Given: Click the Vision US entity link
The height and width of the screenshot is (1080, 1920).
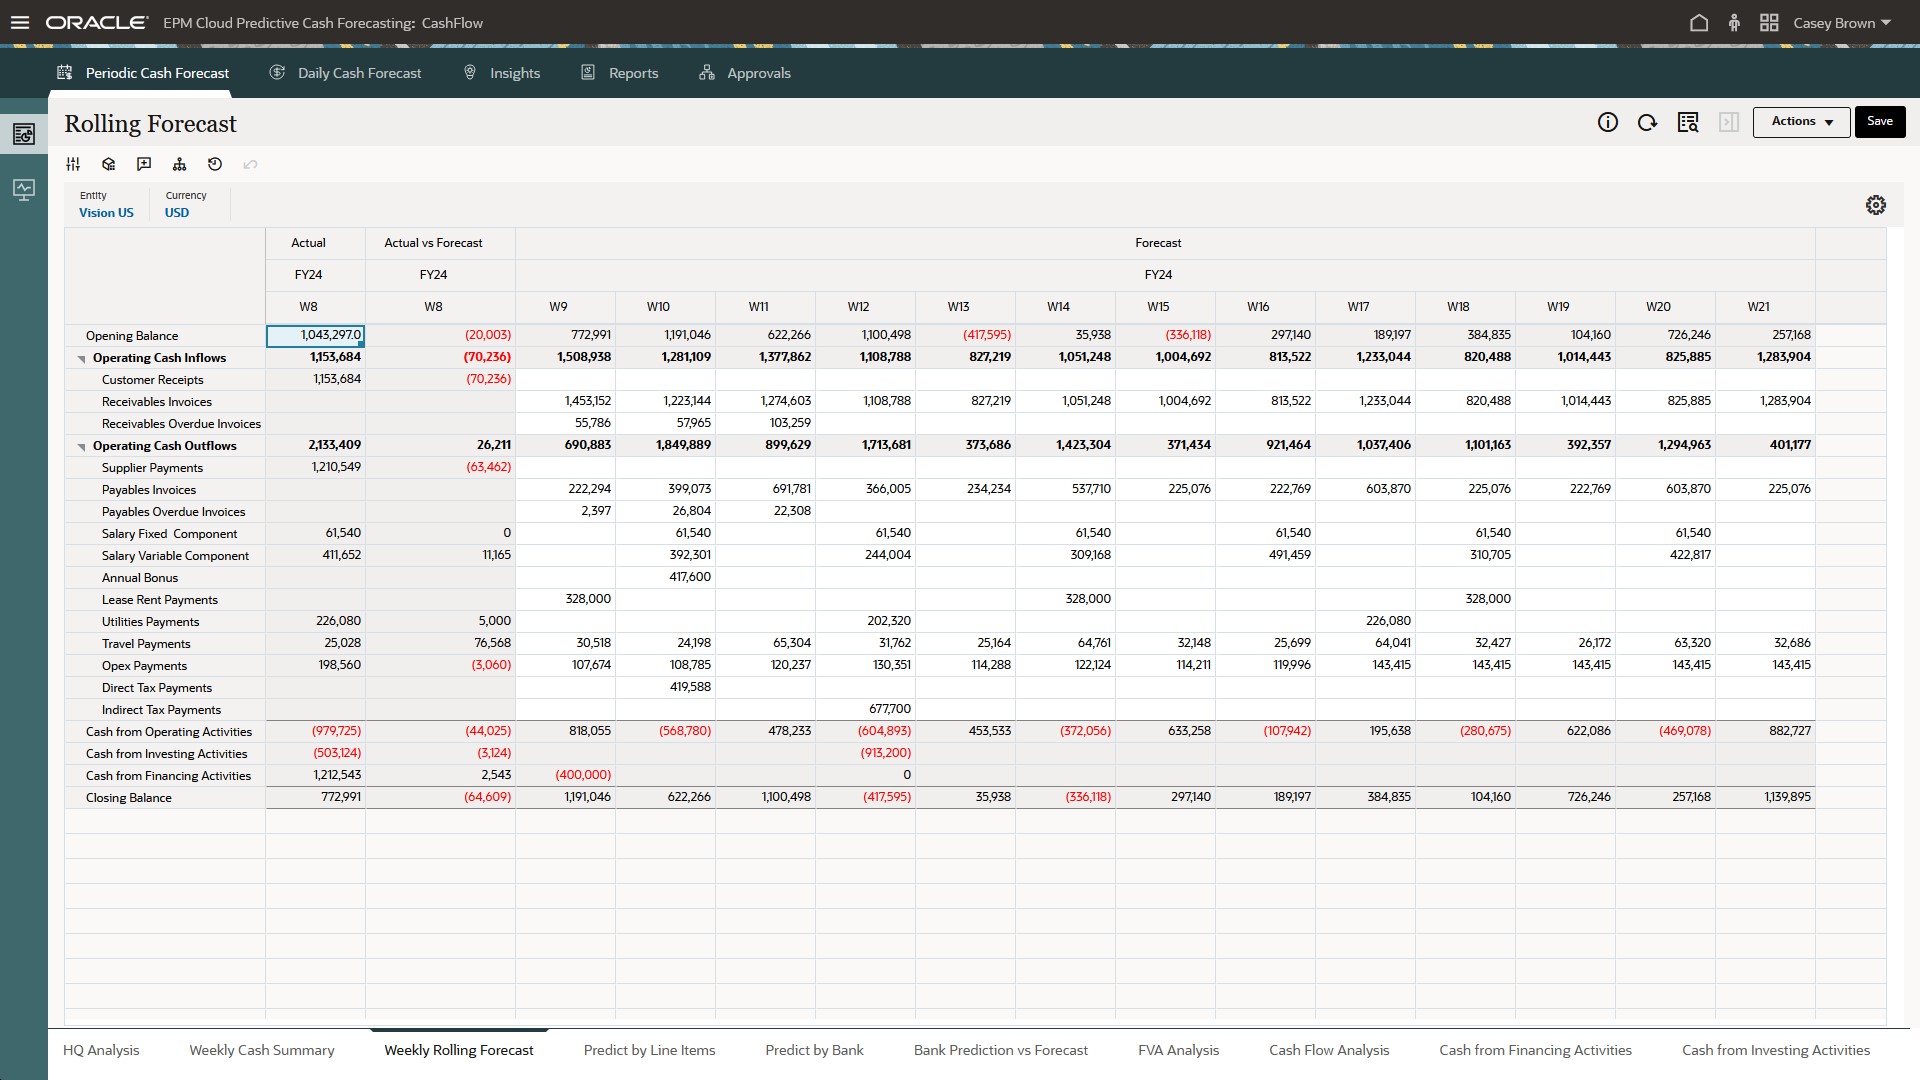Looking at the screenshot, I should (x=106, y=213).
